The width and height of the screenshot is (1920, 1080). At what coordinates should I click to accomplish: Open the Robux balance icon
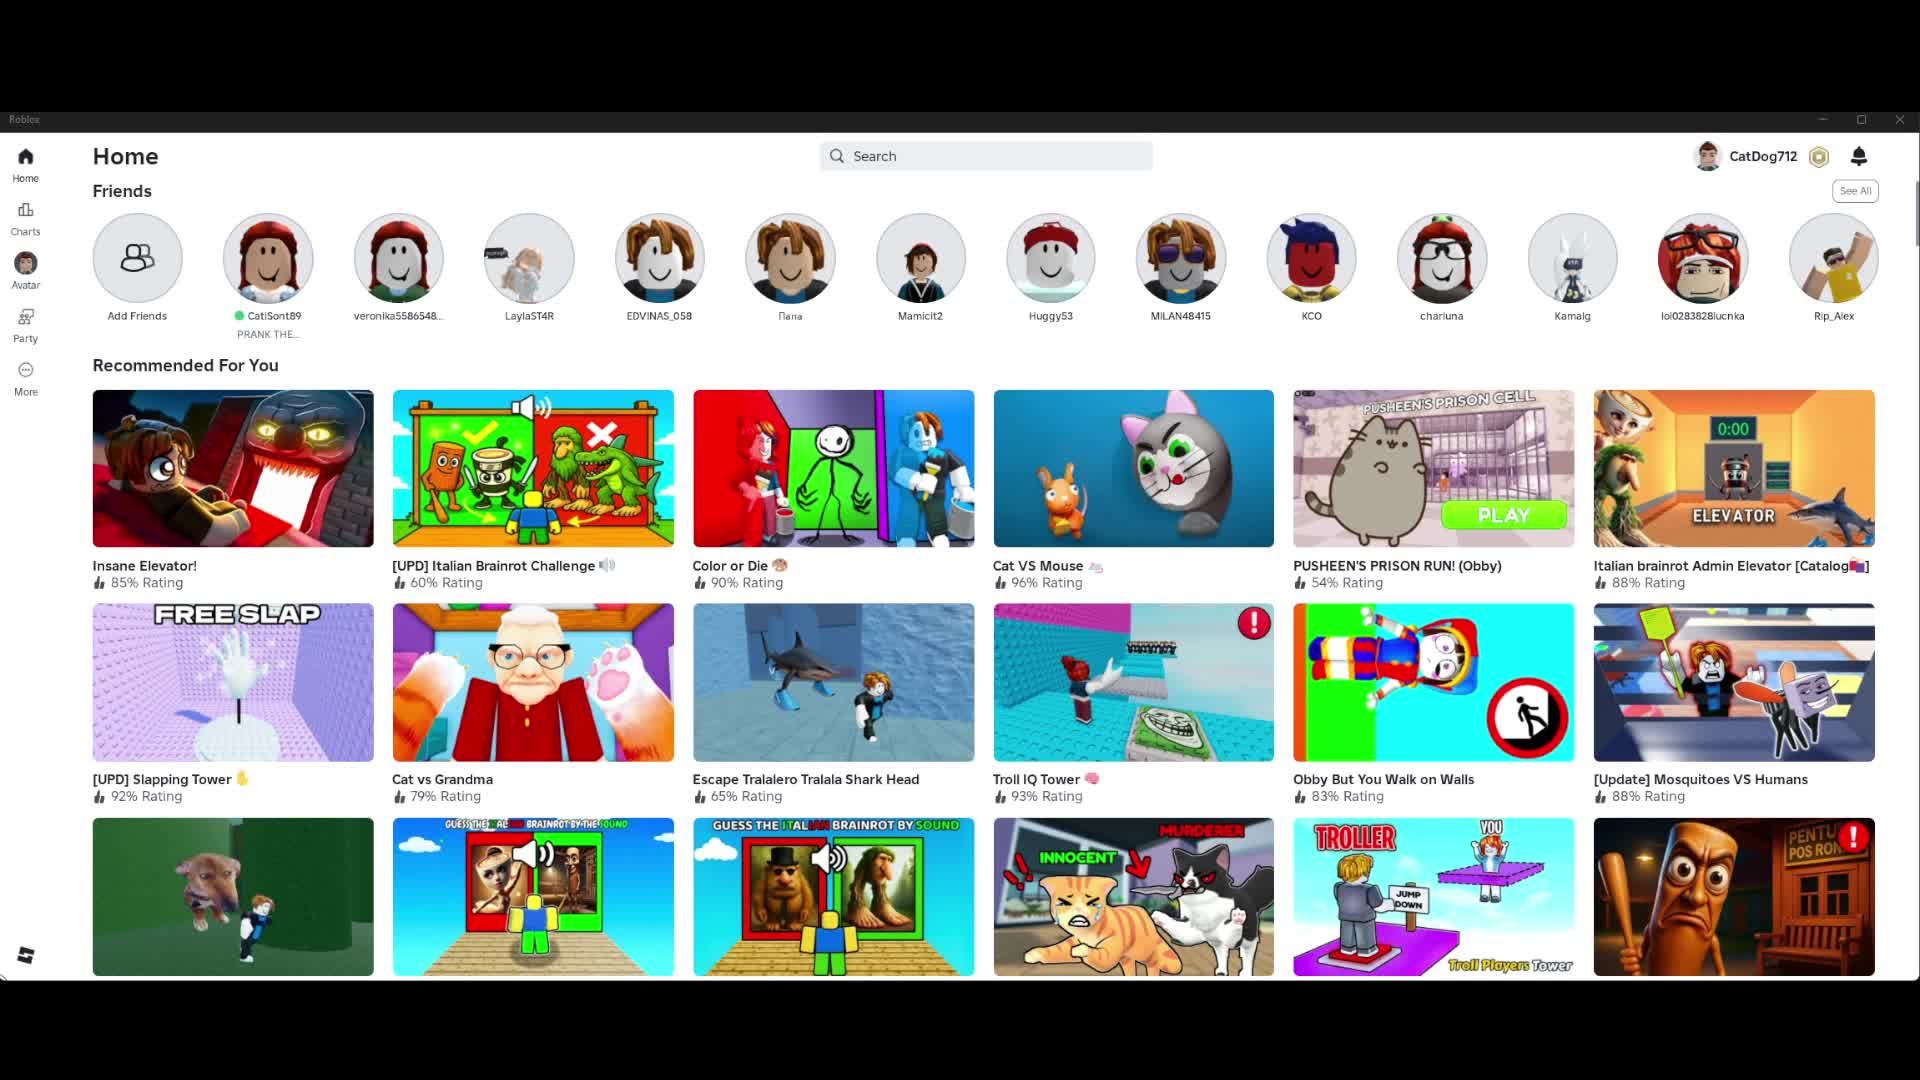[1819, 157]
